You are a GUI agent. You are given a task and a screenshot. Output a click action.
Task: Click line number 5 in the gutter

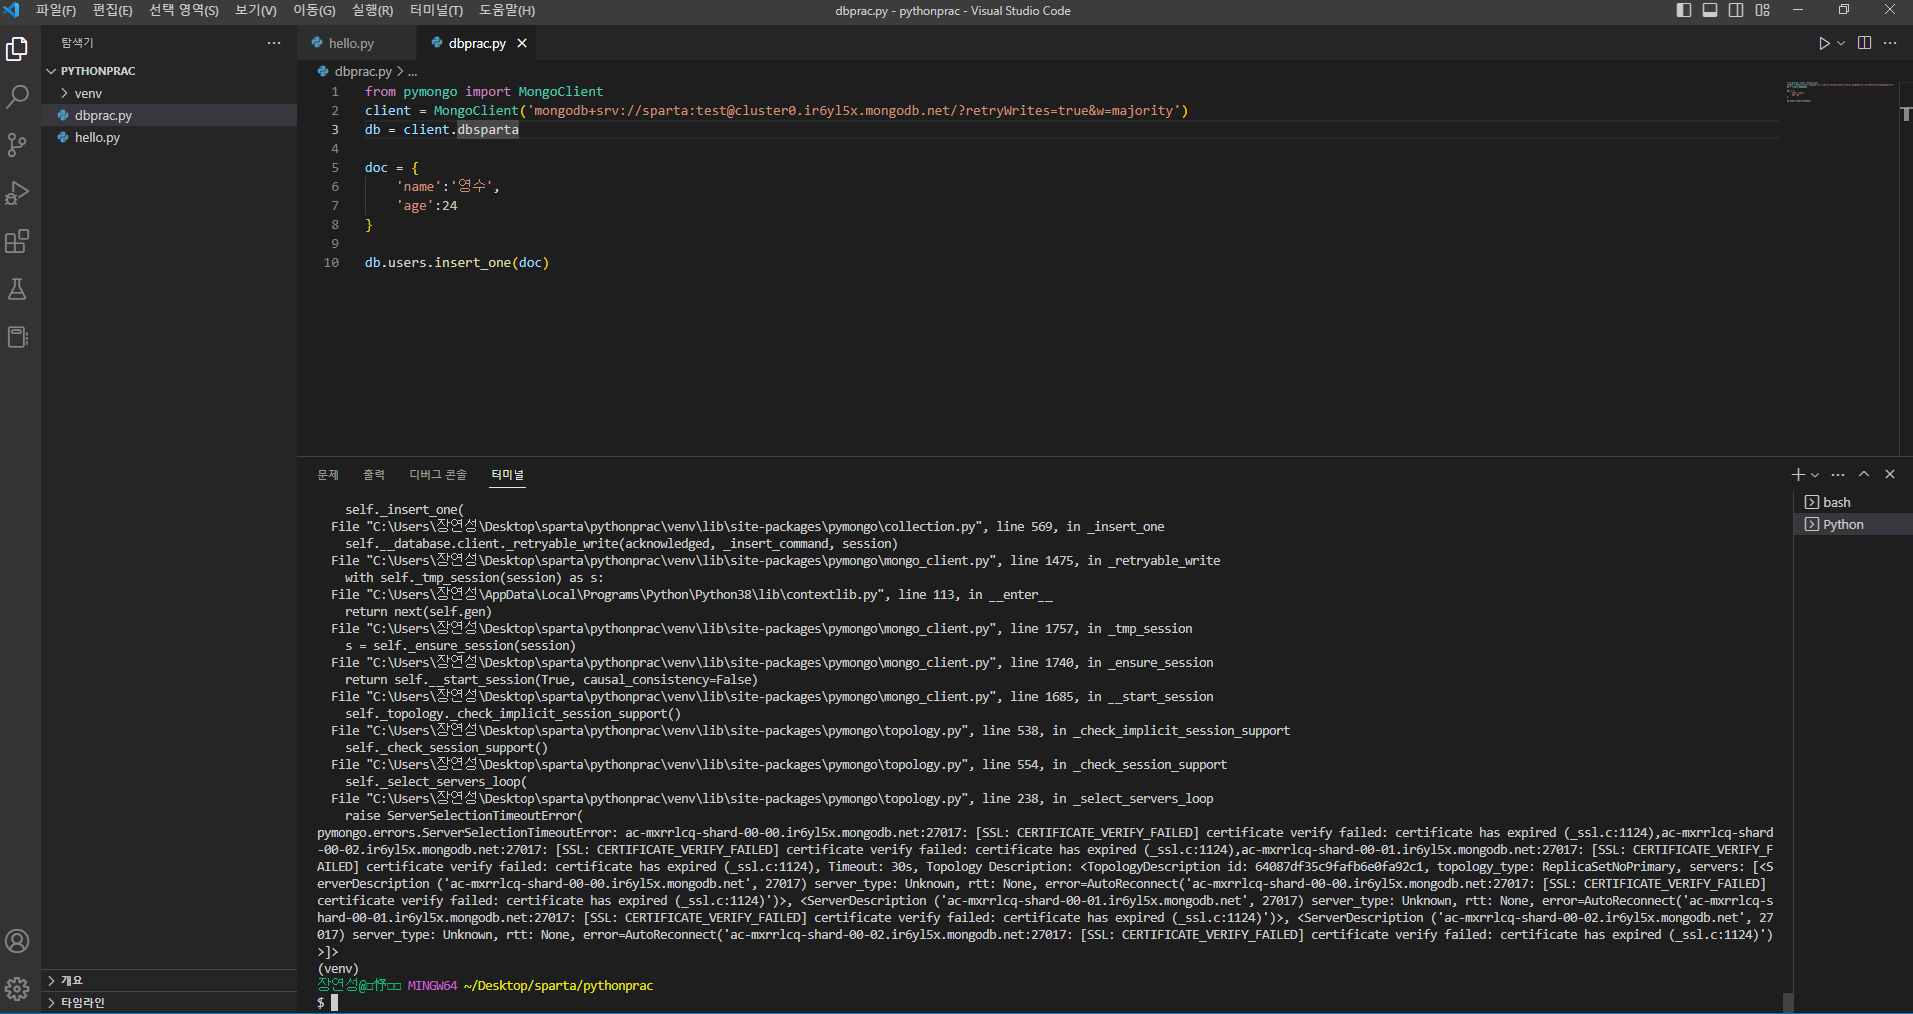coord(335,167)
